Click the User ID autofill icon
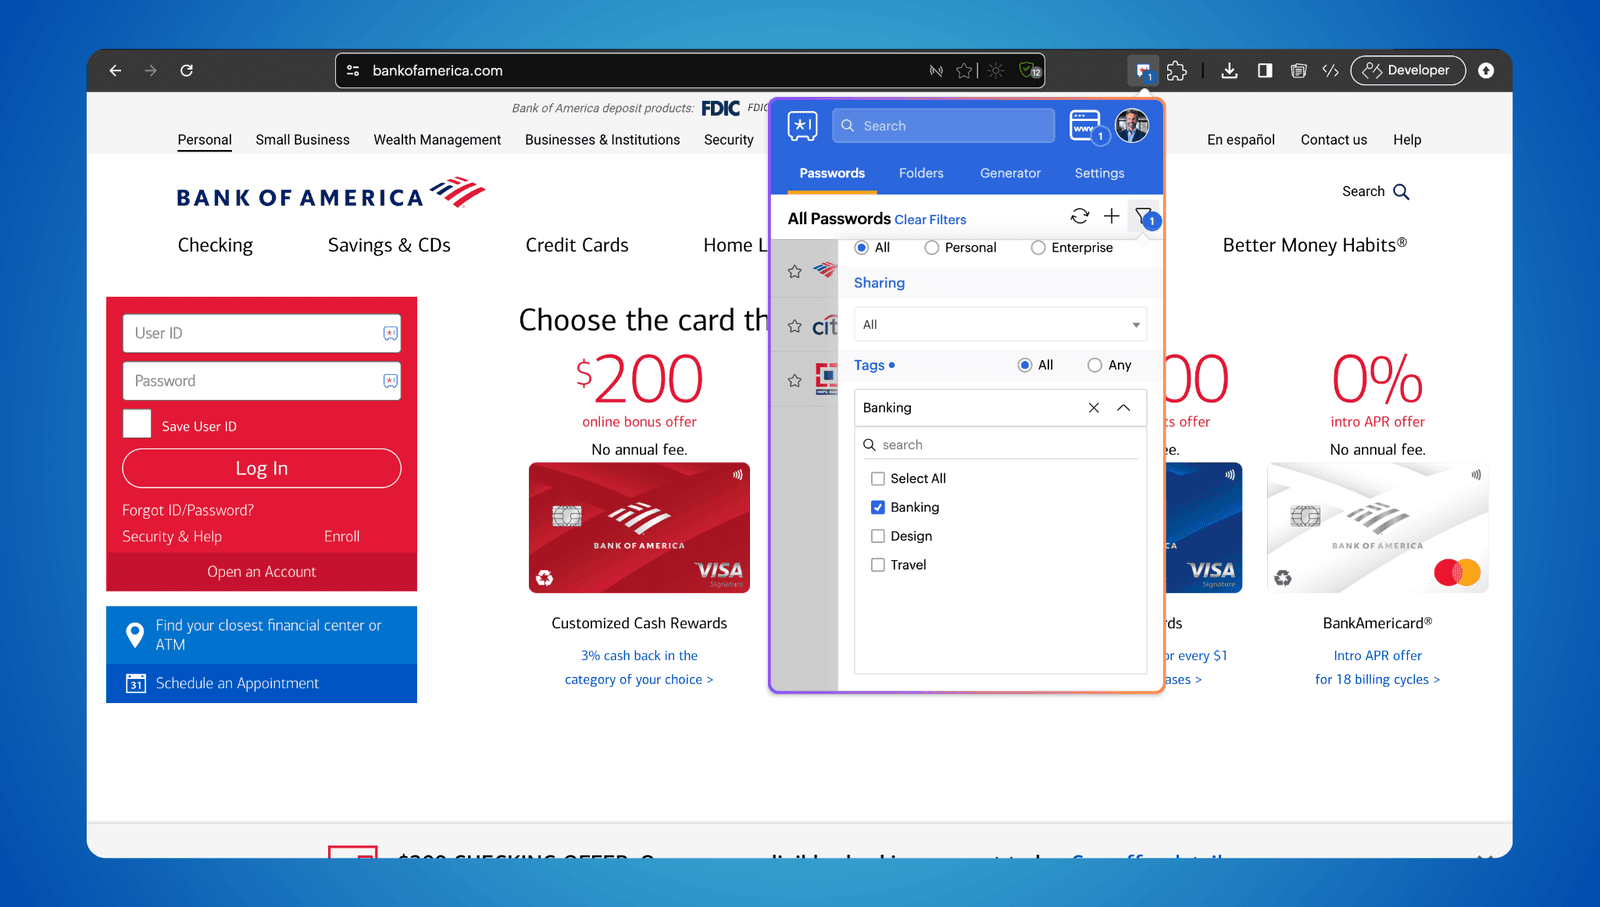The width and height of the screenshot is (1600, 907). pos(390,333)
